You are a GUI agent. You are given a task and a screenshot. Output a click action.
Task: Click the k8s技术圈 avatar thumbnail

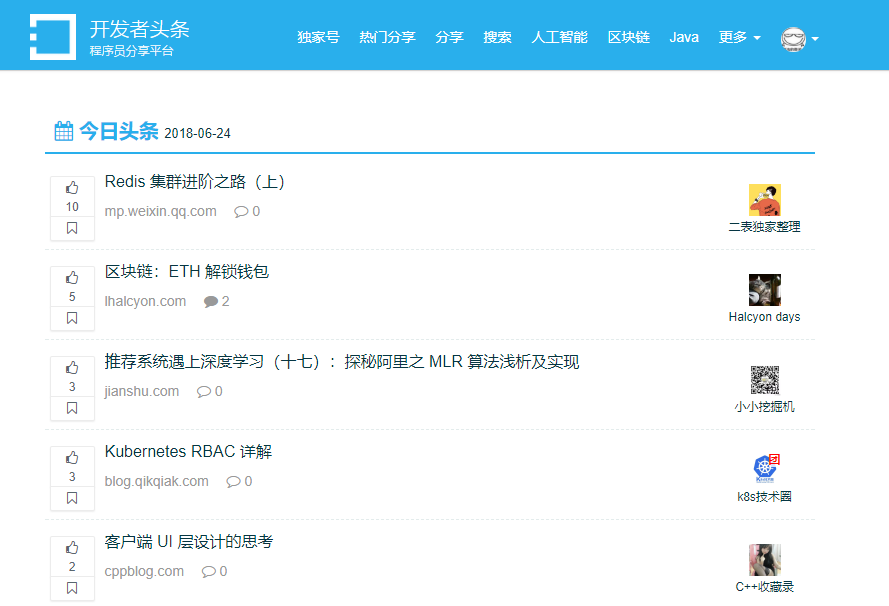(765, 469)
